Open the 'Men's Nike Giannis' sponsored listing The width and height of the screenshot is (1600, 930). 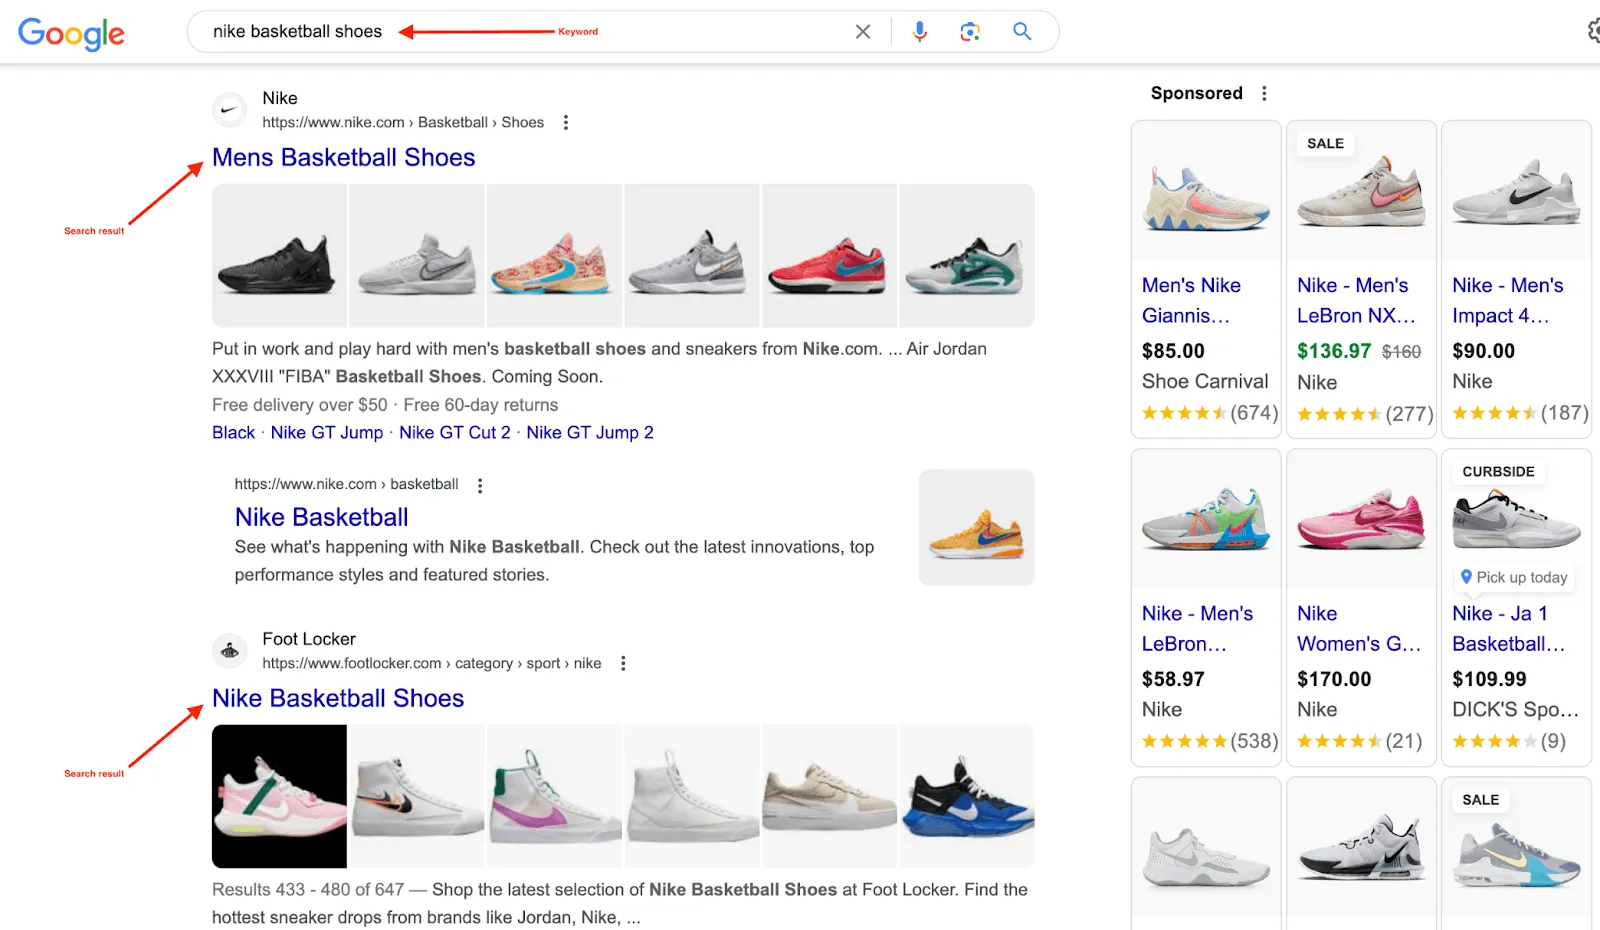coord(1192,300)
